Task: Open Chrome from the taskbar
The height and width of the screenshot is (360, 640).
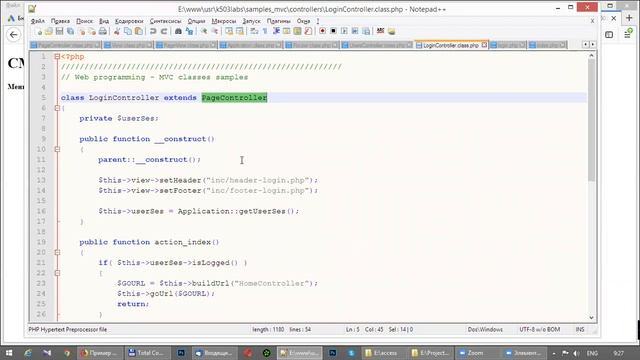Action: (67, 353)
